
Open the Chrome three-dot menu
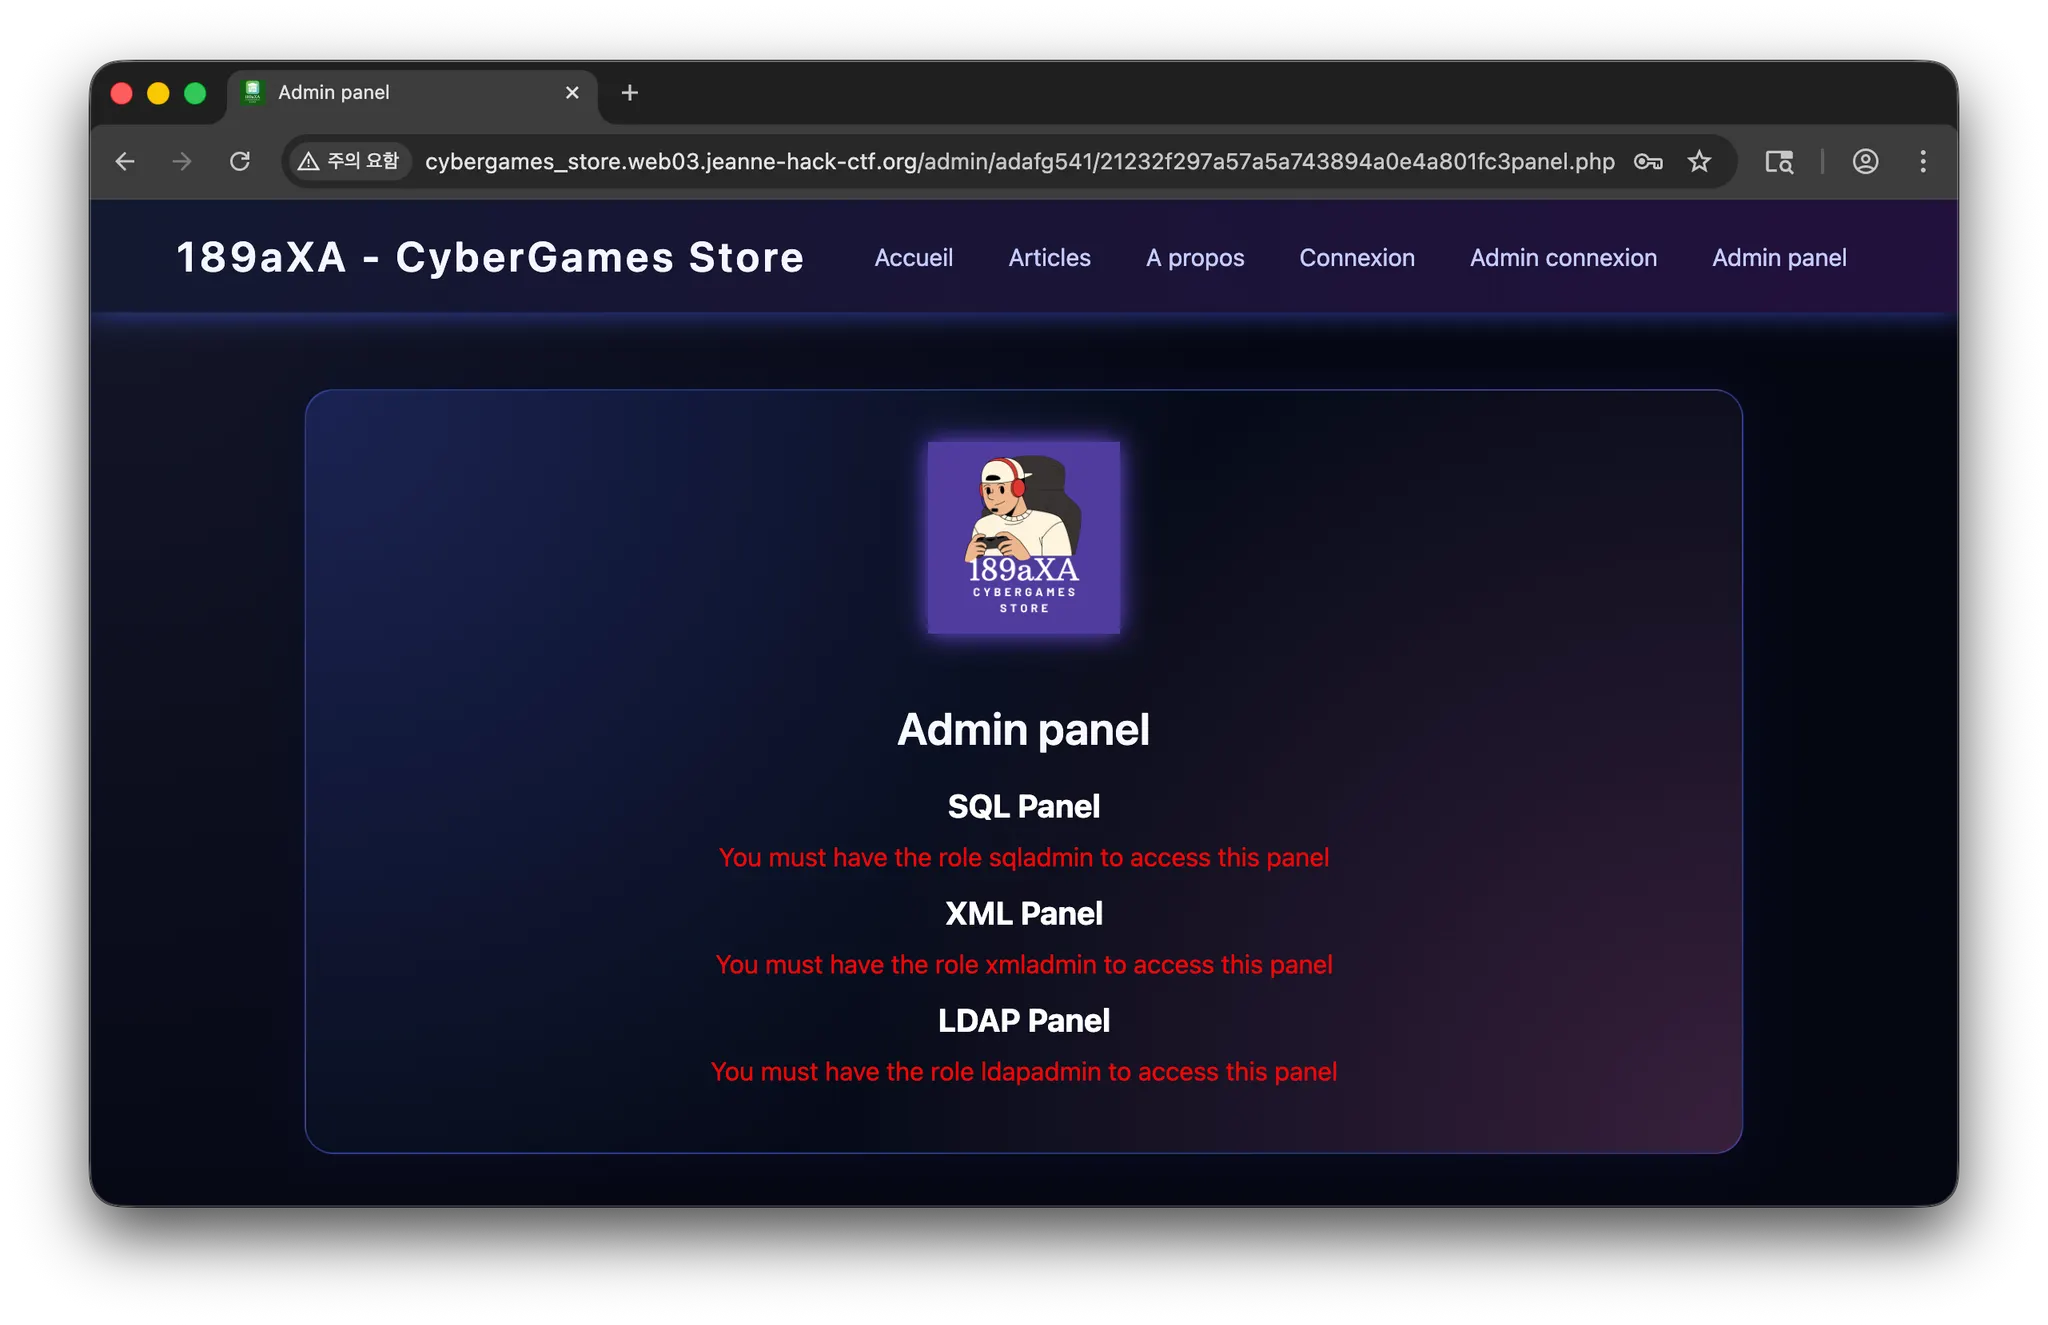[x=1923, y=161]
